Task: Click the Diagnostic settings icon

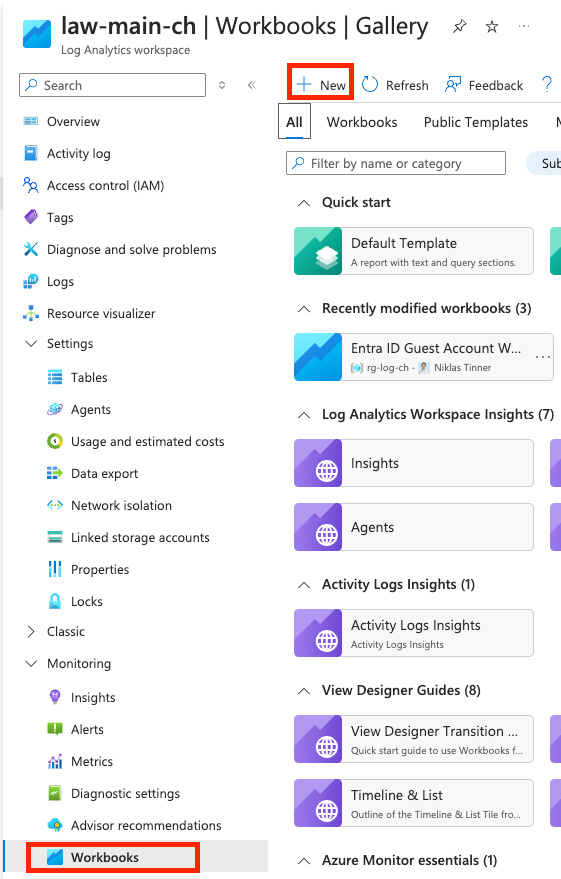Action: coord(55,793)
